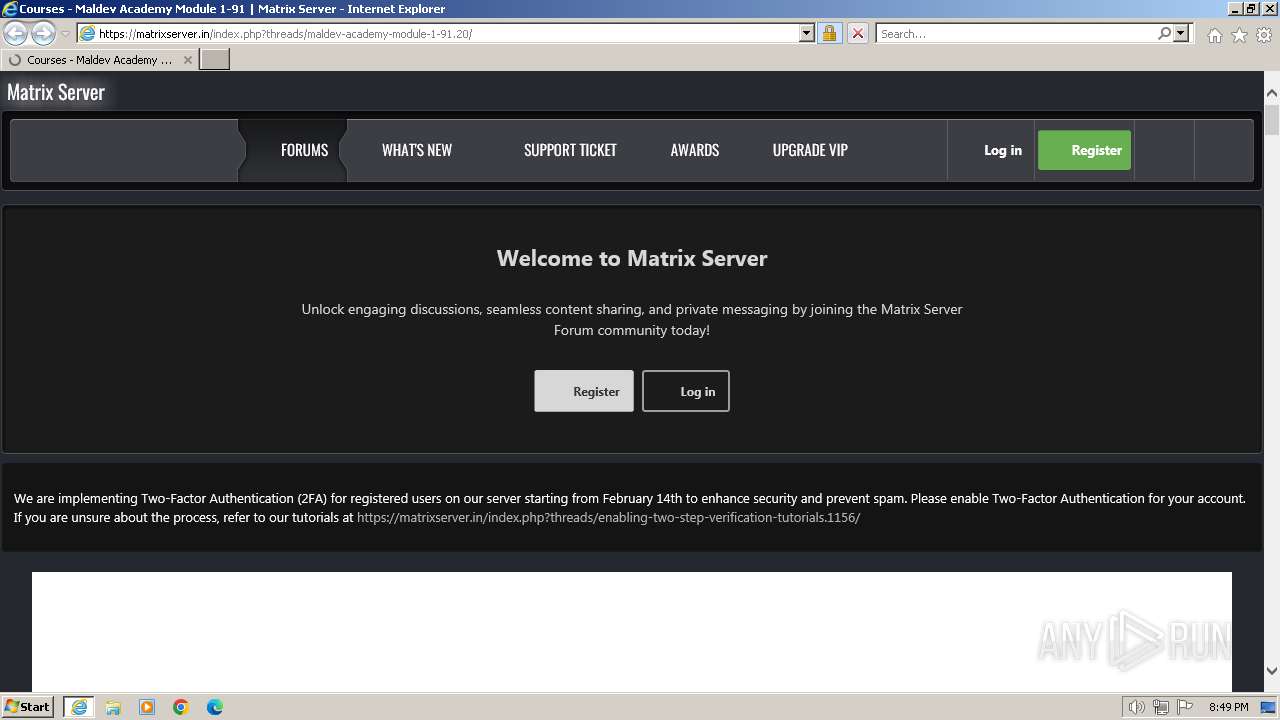Close the Courses - Maldev Academy tab
Image resolution: width=1280 pixels, height=720 pixels.
[x=187, y=60]
